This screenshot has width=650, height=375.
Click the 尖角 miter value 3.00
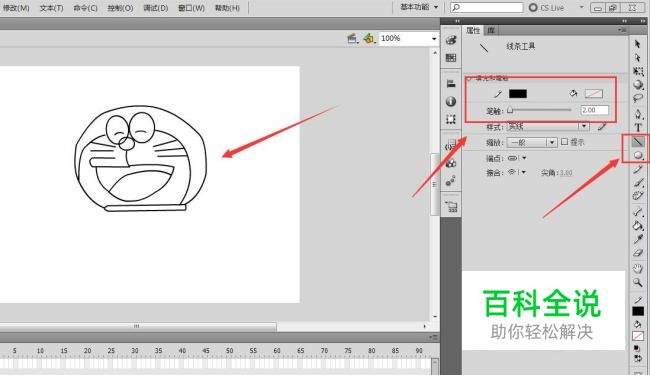[566, 173]
